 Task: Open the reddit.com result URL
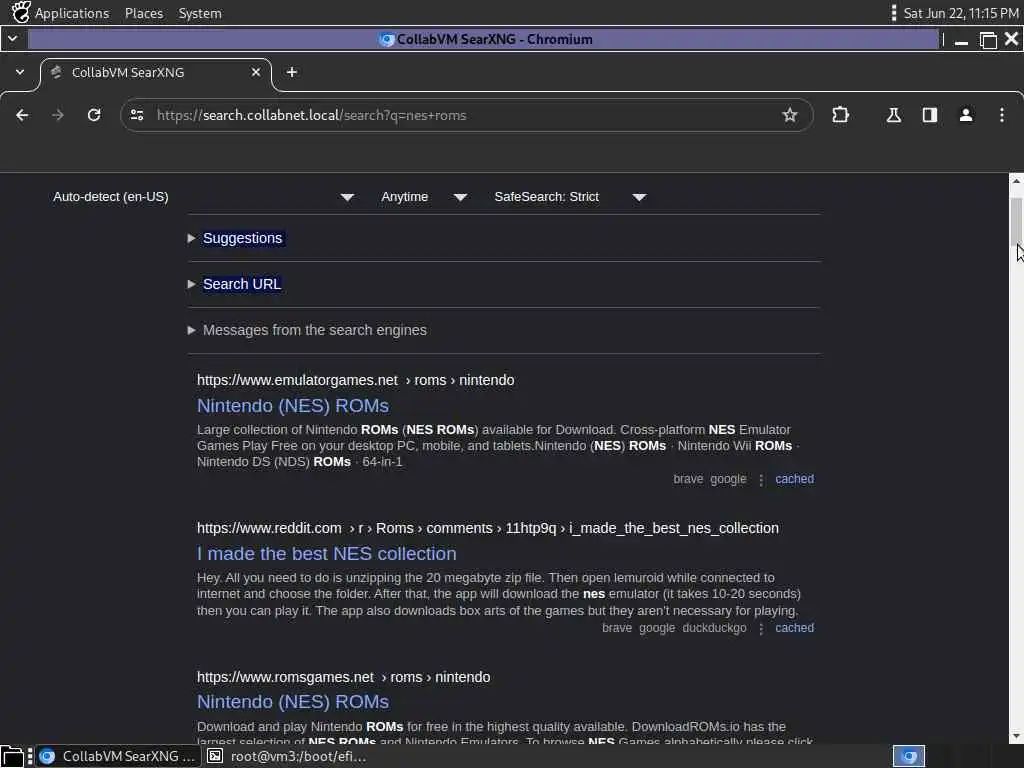488,528
